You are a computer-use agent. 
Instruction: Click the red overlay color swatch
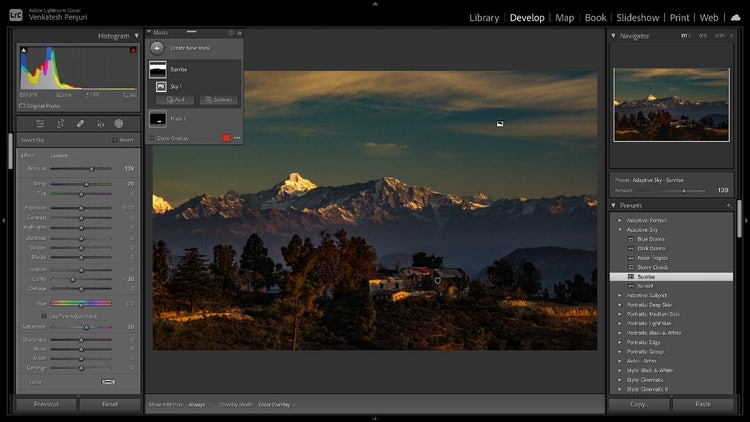226,138
